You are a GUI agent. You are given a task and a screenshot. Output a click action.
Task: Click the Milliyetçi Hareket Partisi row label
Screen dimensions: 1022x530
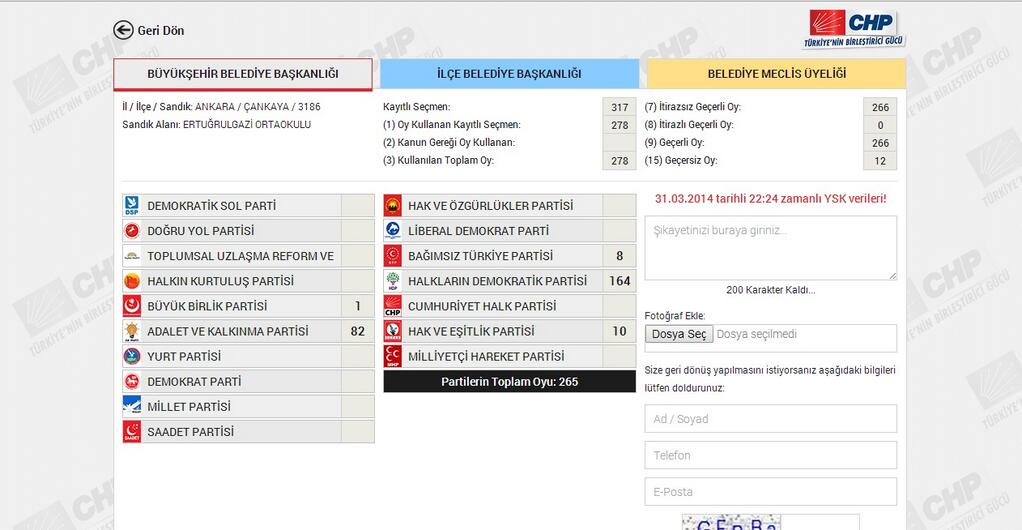[x=486, y=356]
